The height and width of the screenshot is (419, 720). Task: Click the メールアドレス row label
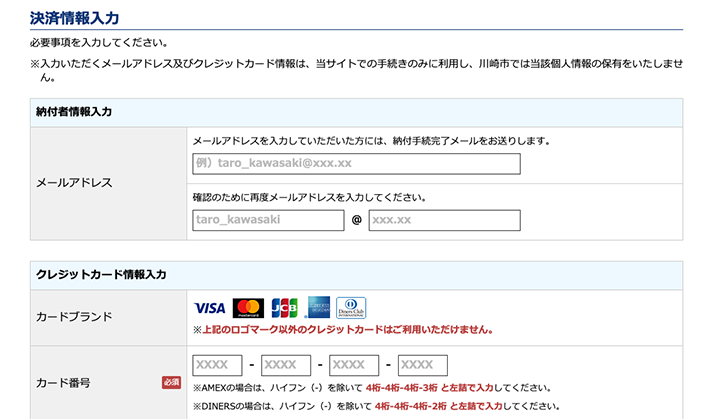74,183
